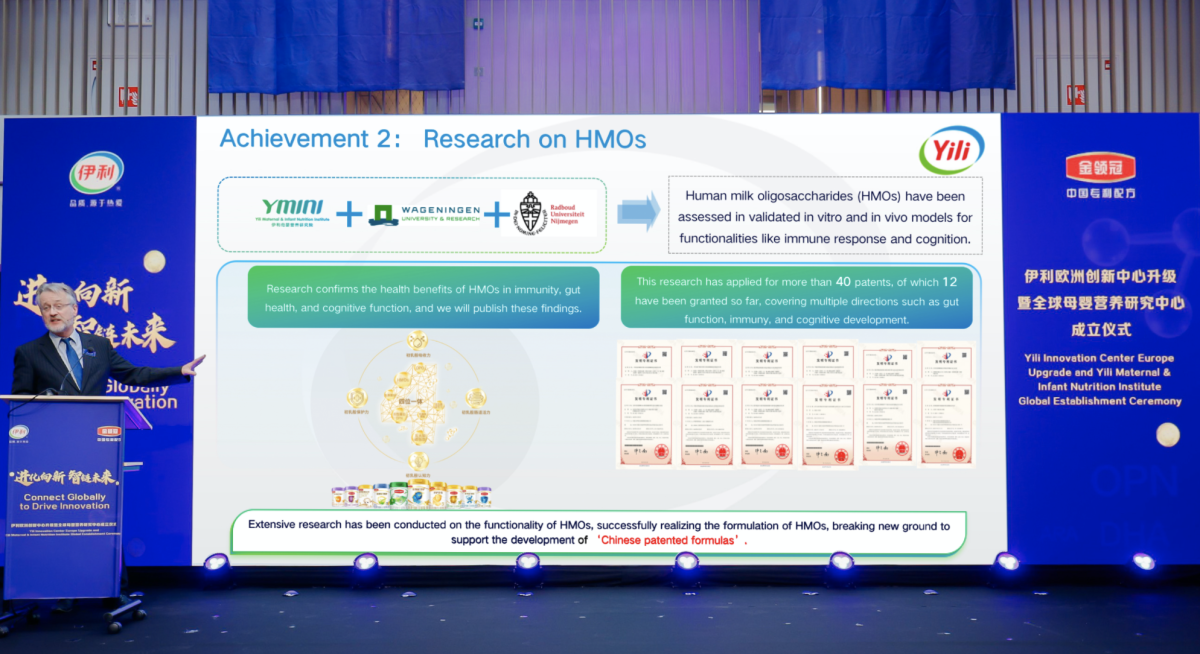Viewport: 1200px width, 654px height.
Task: Click the plus sign between YMINI and Wageningen
Action: (x=349, y=214)
